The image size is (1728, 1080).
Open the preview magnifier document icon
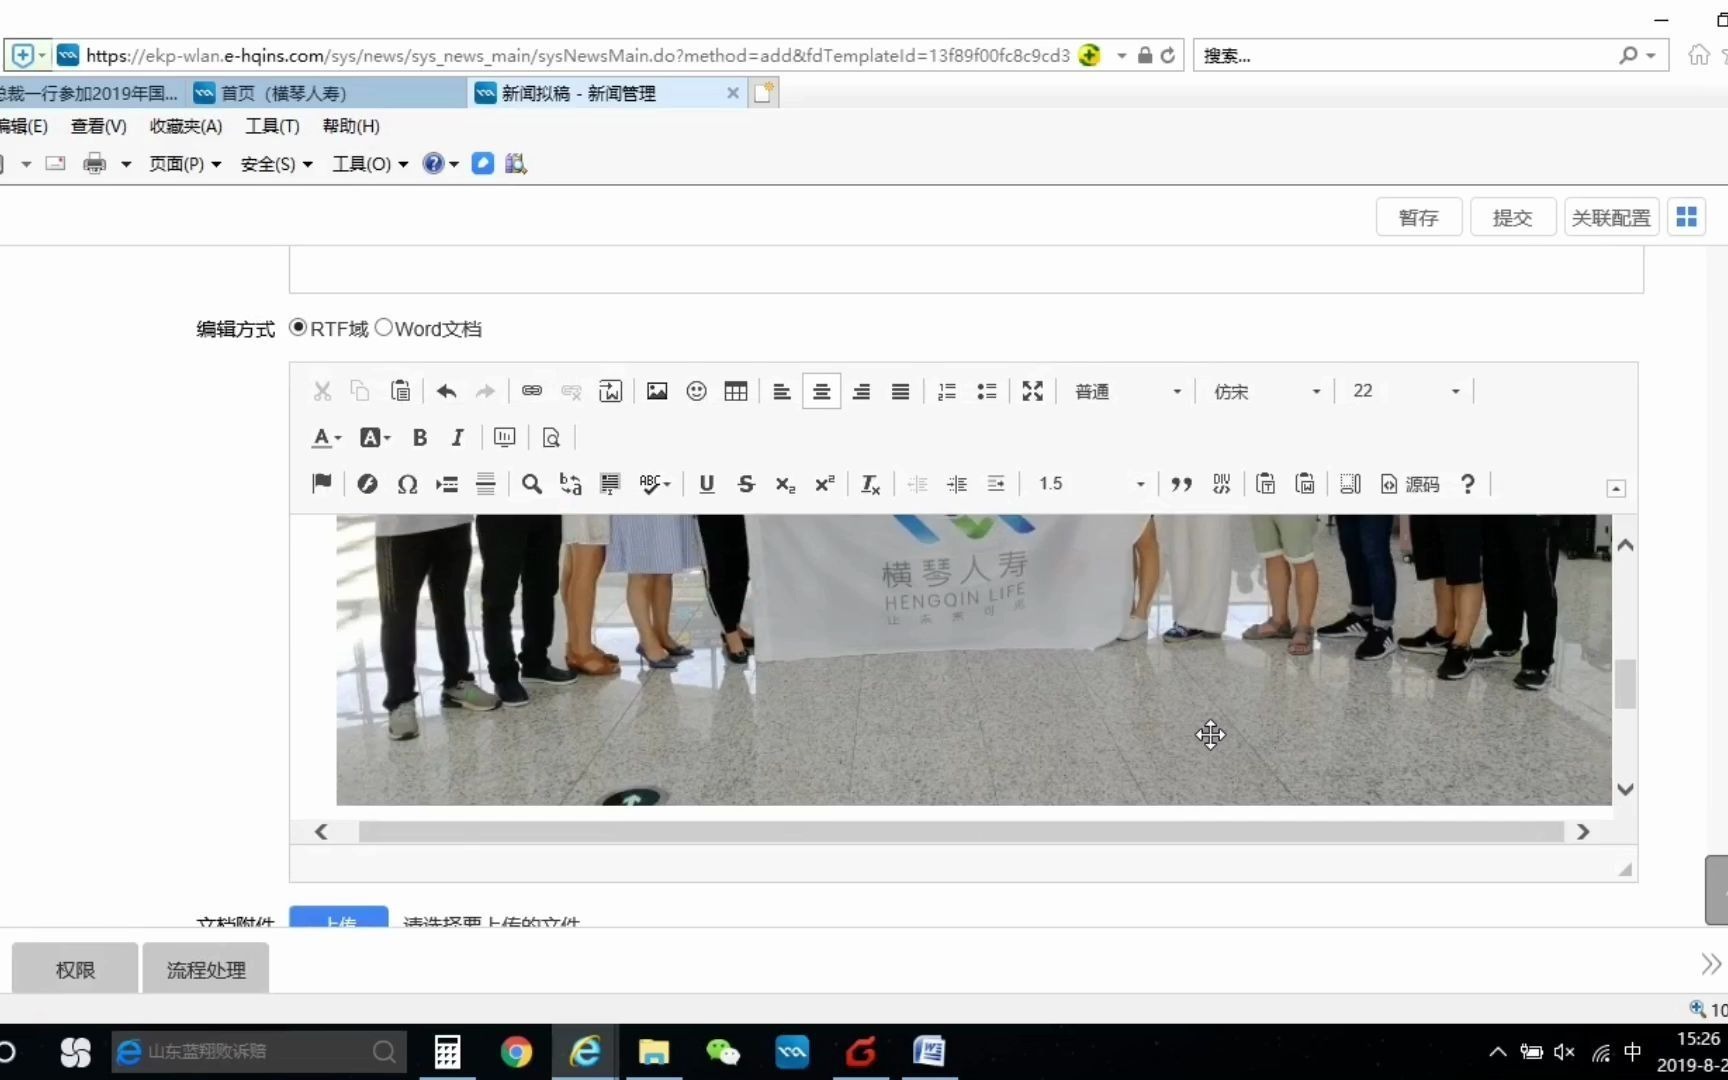pos(551,437)
